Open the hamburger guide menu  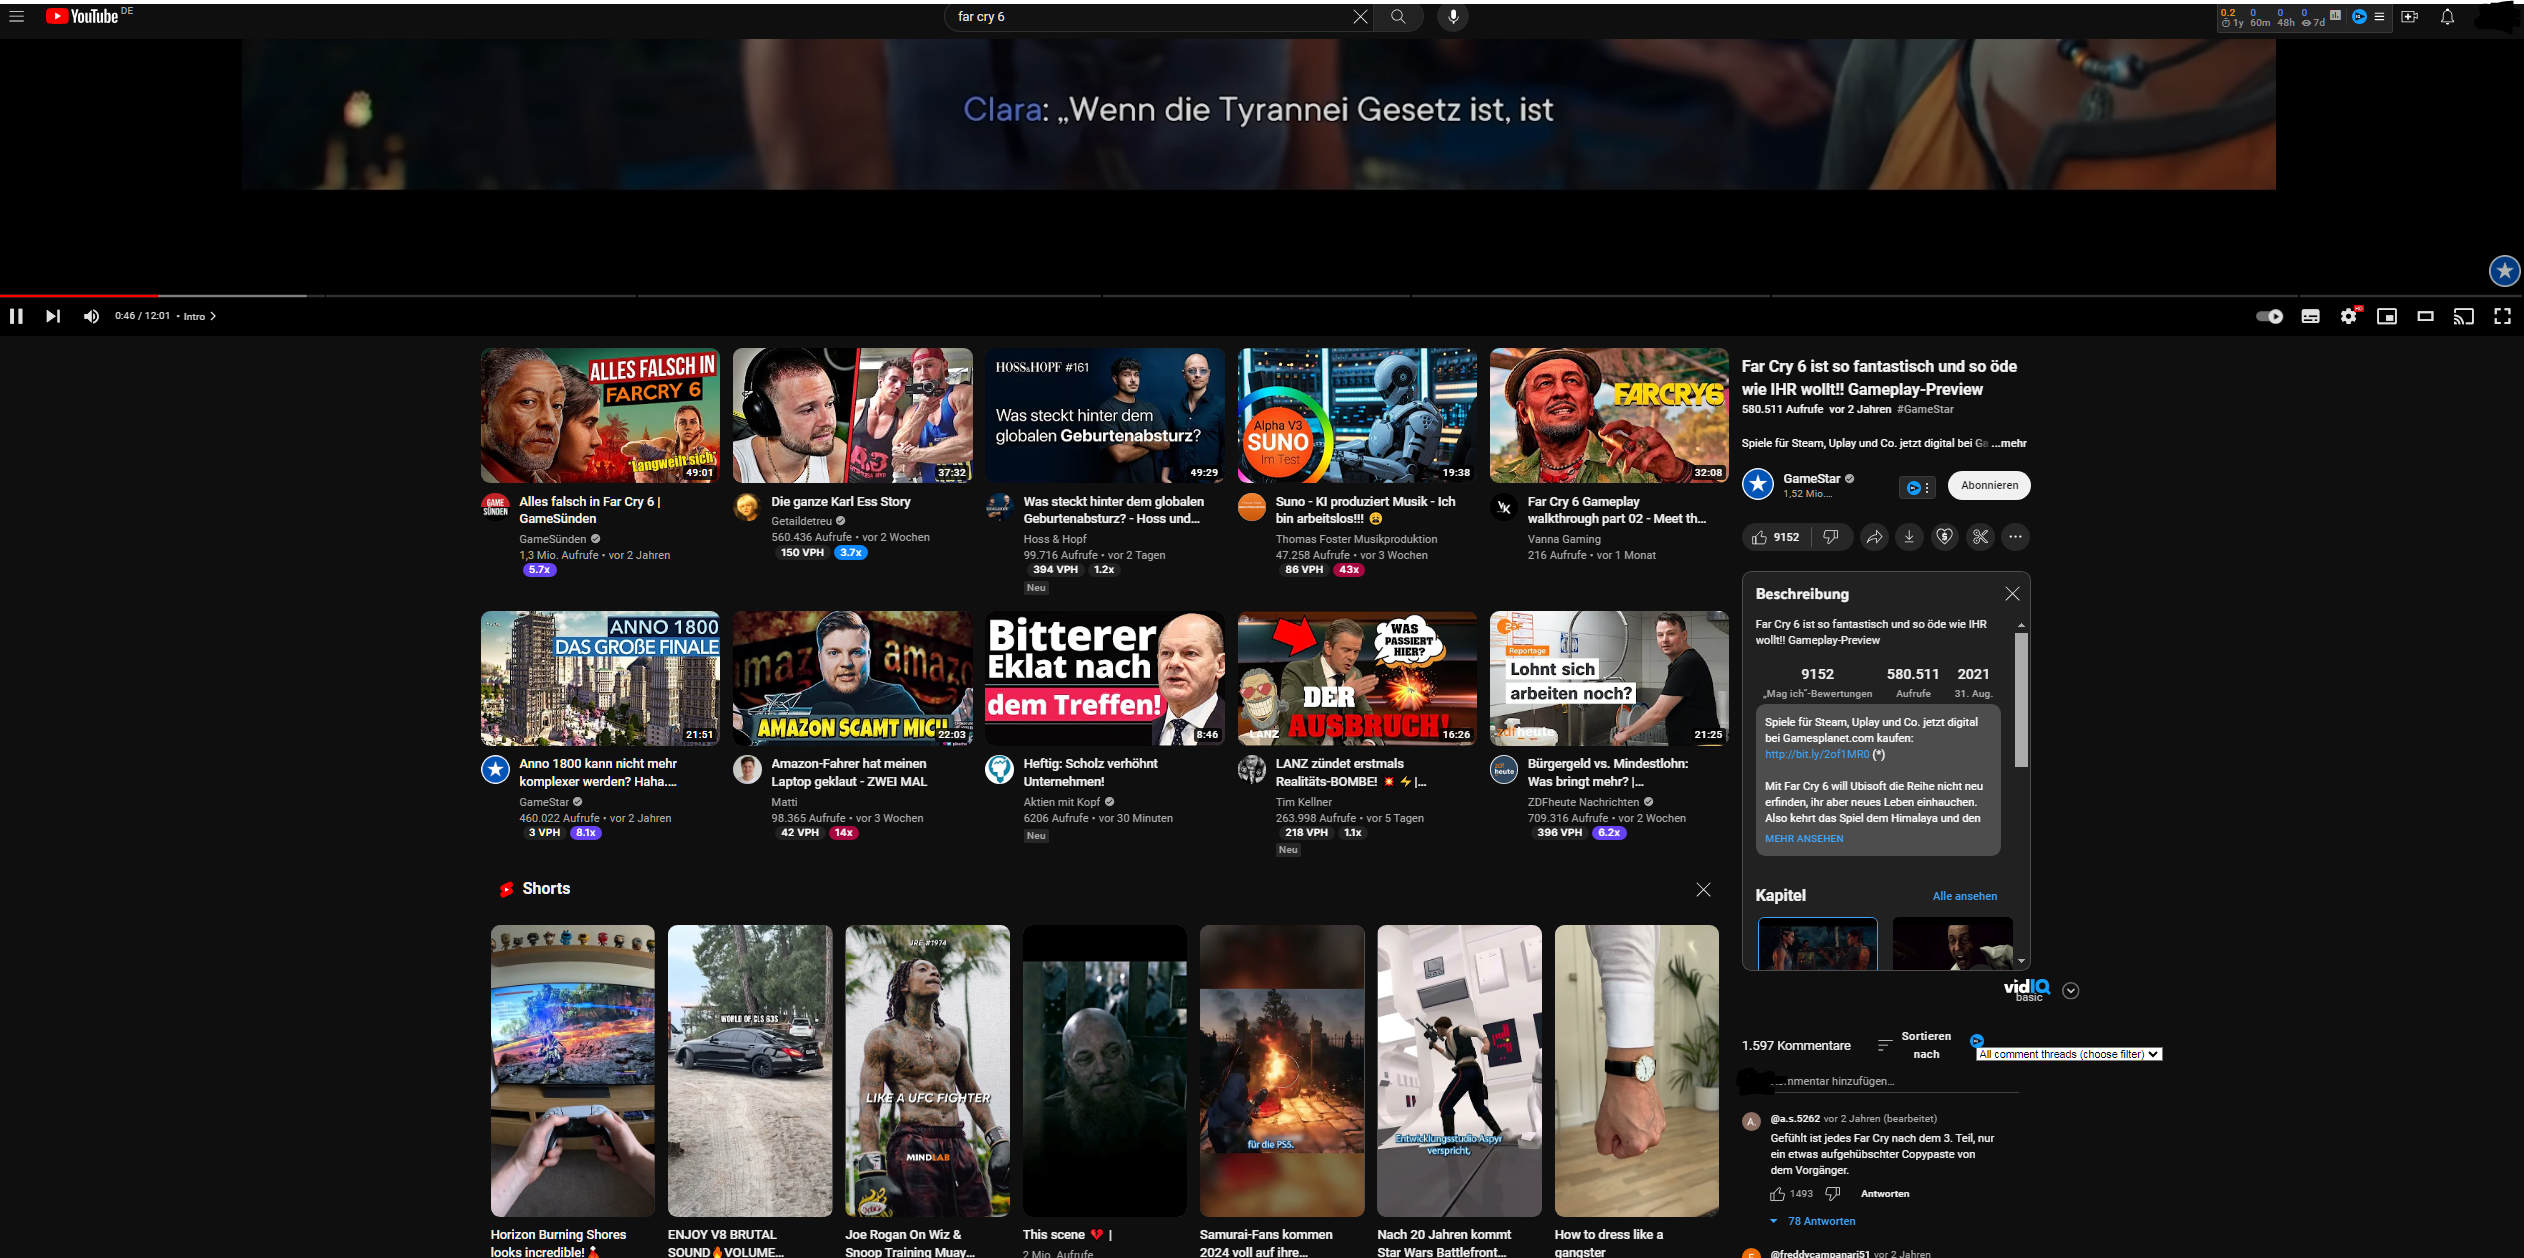click(17, 16)
